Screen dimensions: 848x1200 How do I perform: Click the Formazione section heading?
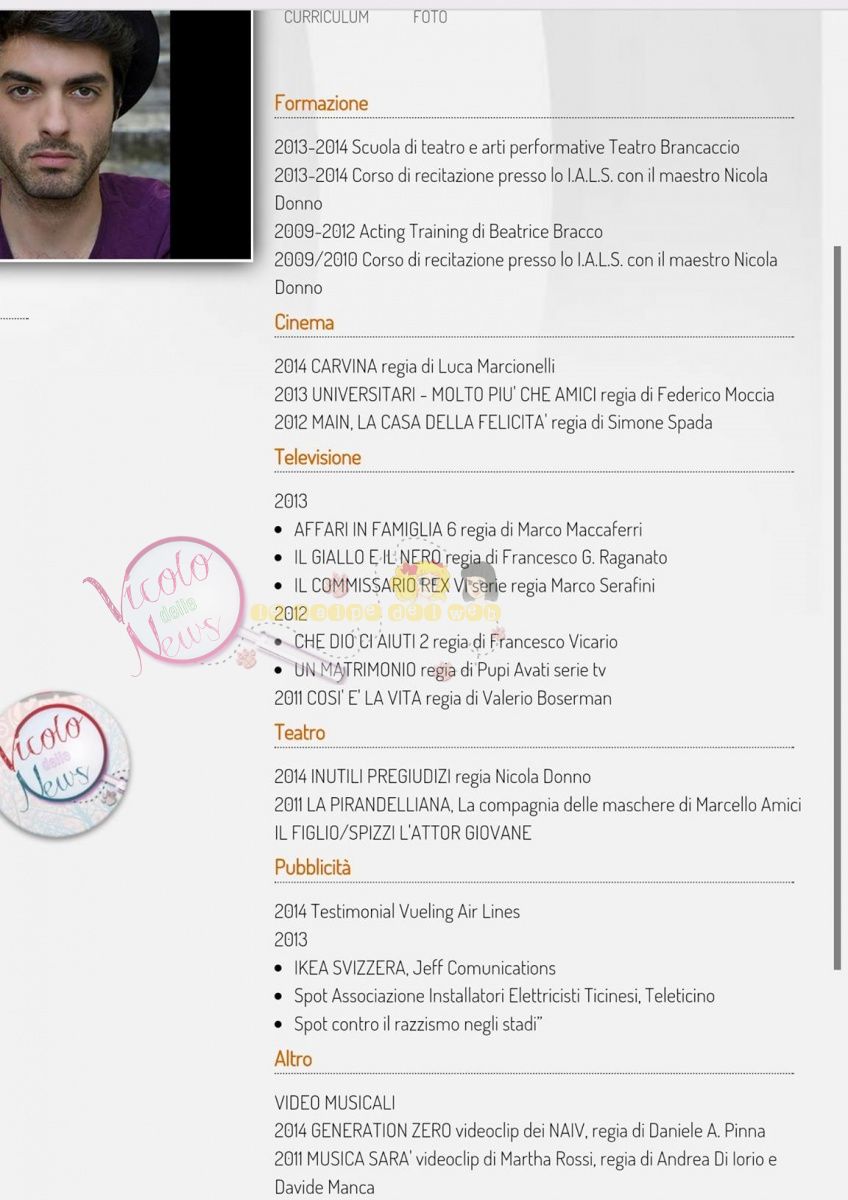[x=321, y=103]
